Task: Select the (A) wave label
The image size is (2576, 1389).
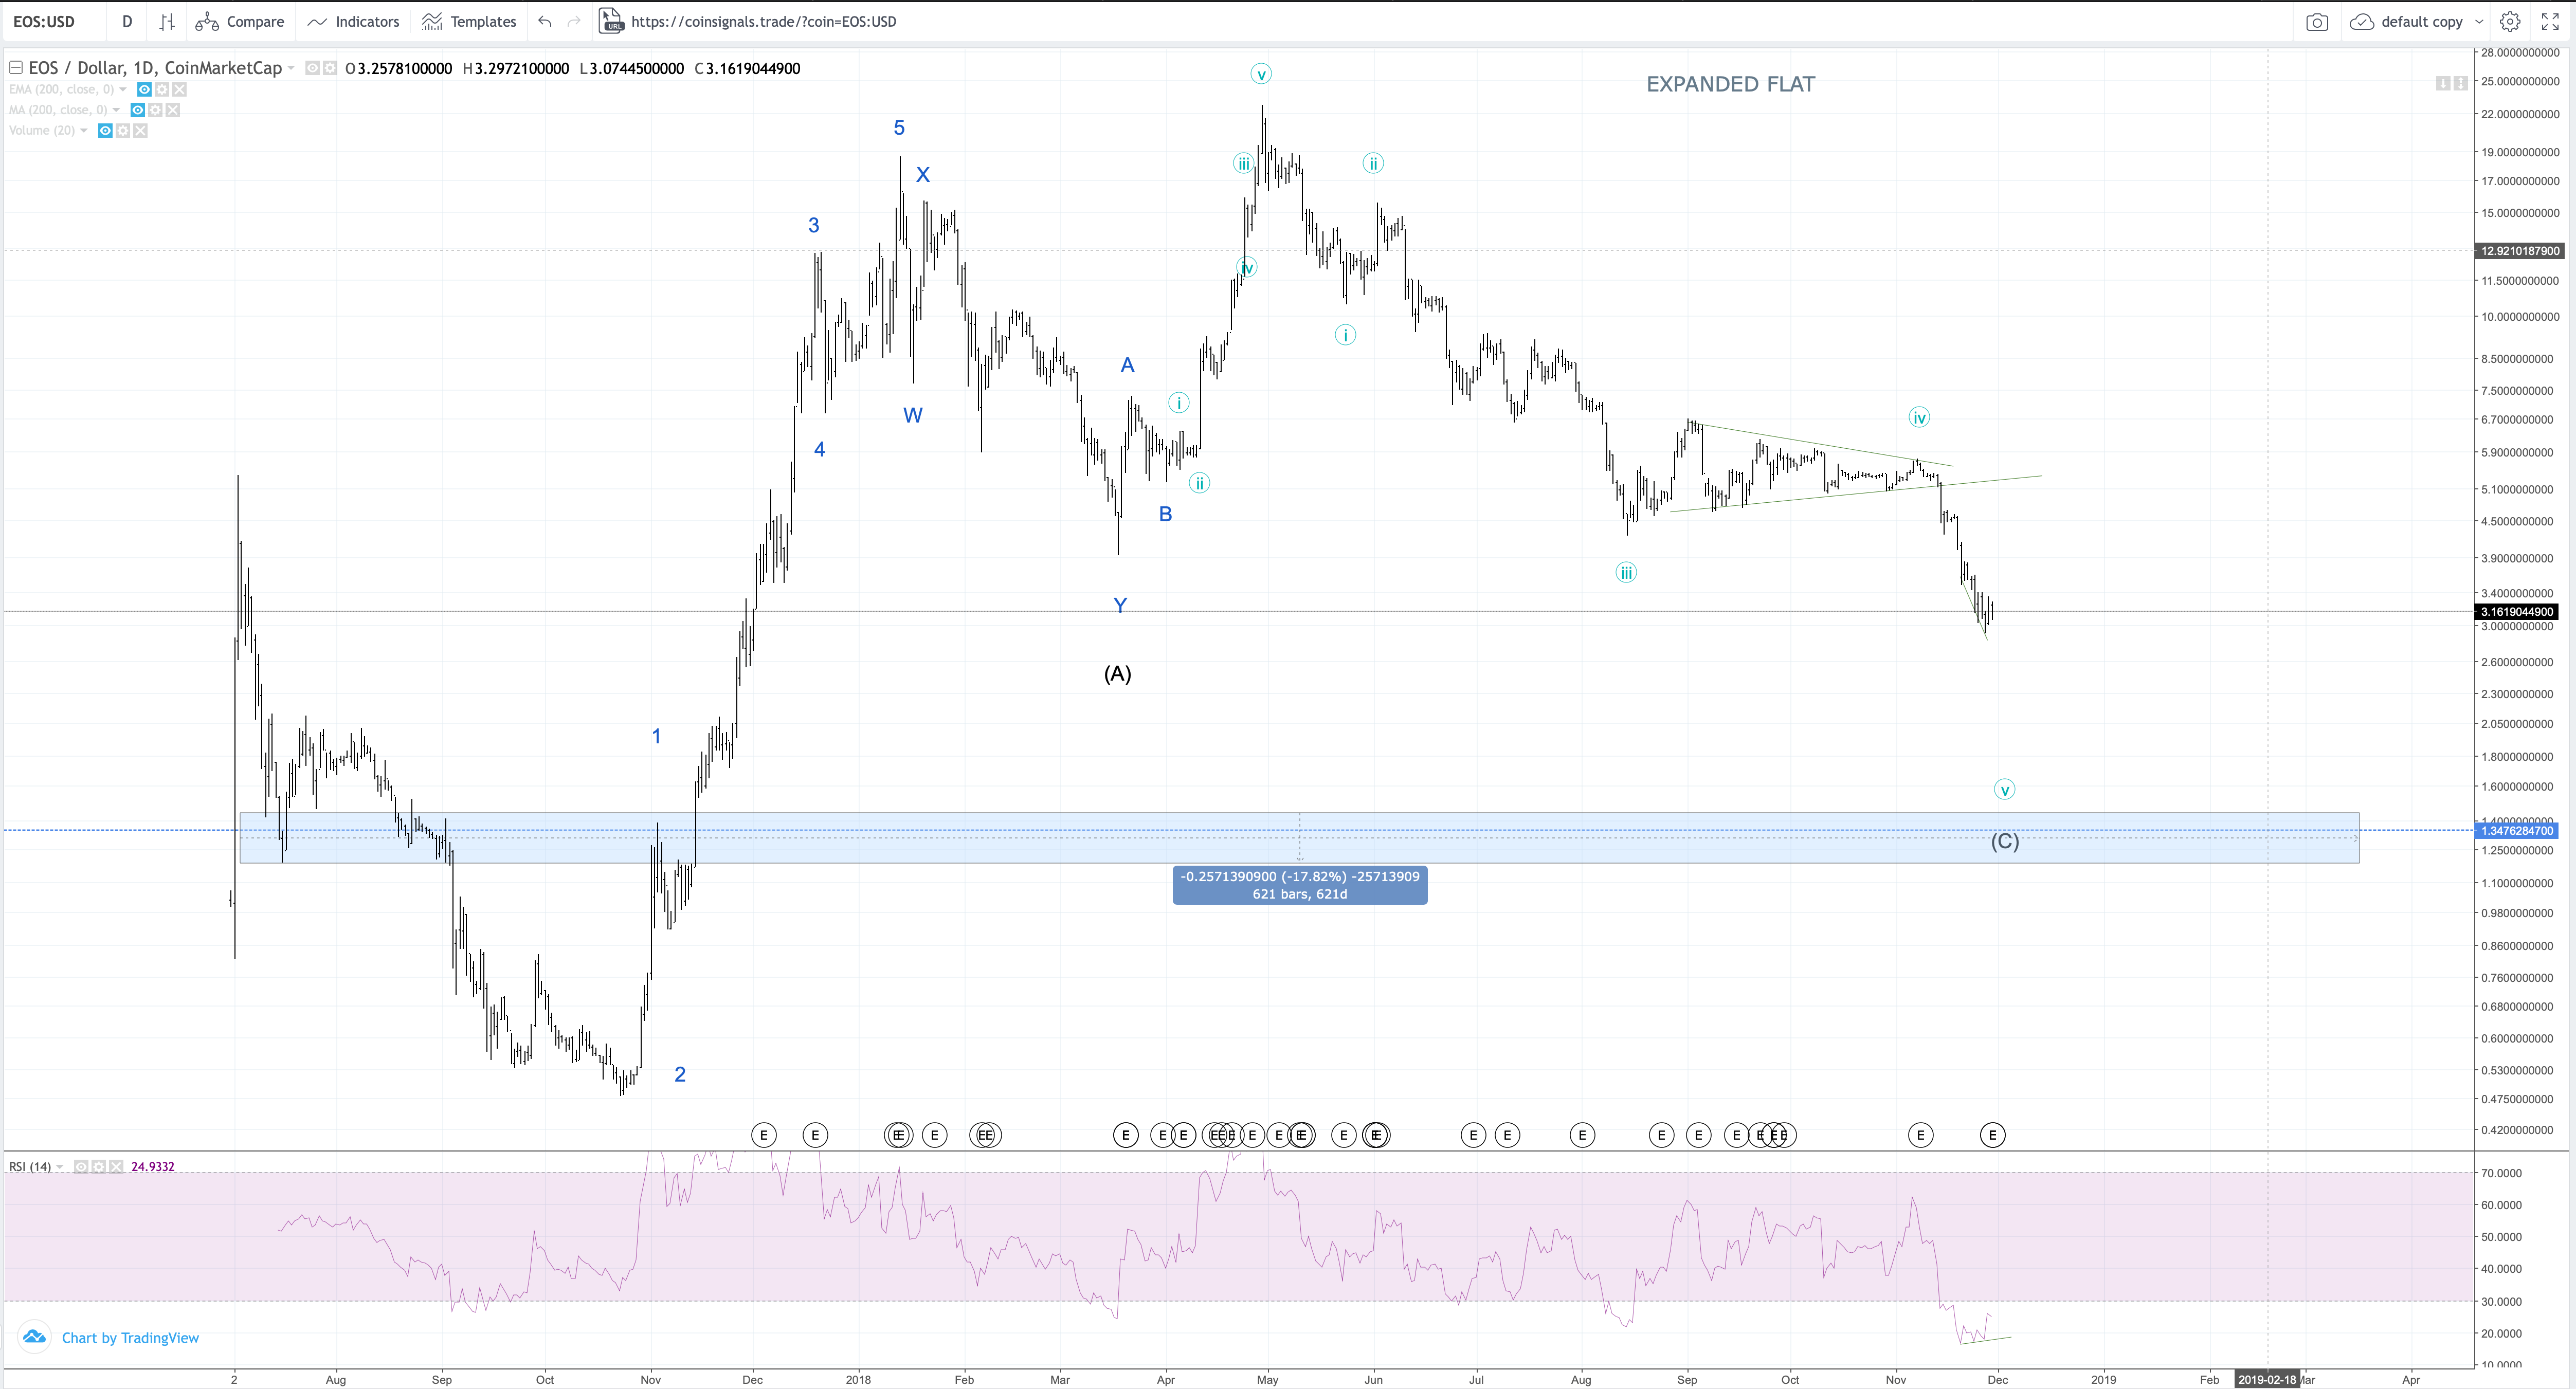Action: (x=1117, y=673)
